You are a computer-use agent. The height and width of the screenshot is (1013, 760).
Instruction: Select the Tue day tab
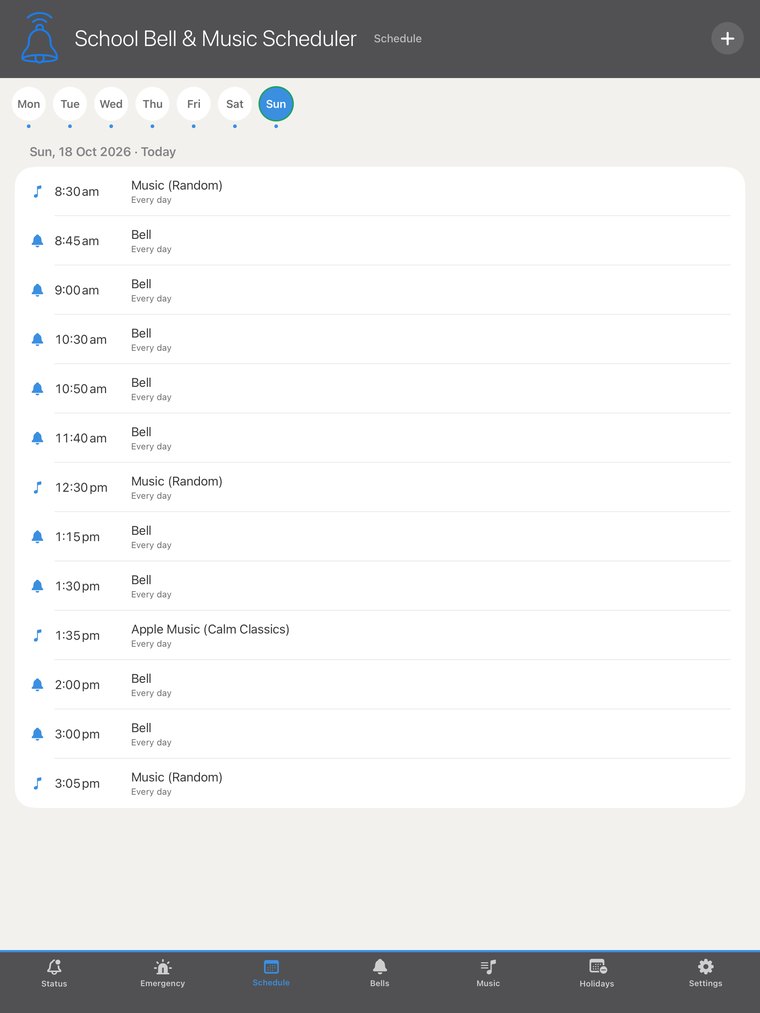[70, 104]
